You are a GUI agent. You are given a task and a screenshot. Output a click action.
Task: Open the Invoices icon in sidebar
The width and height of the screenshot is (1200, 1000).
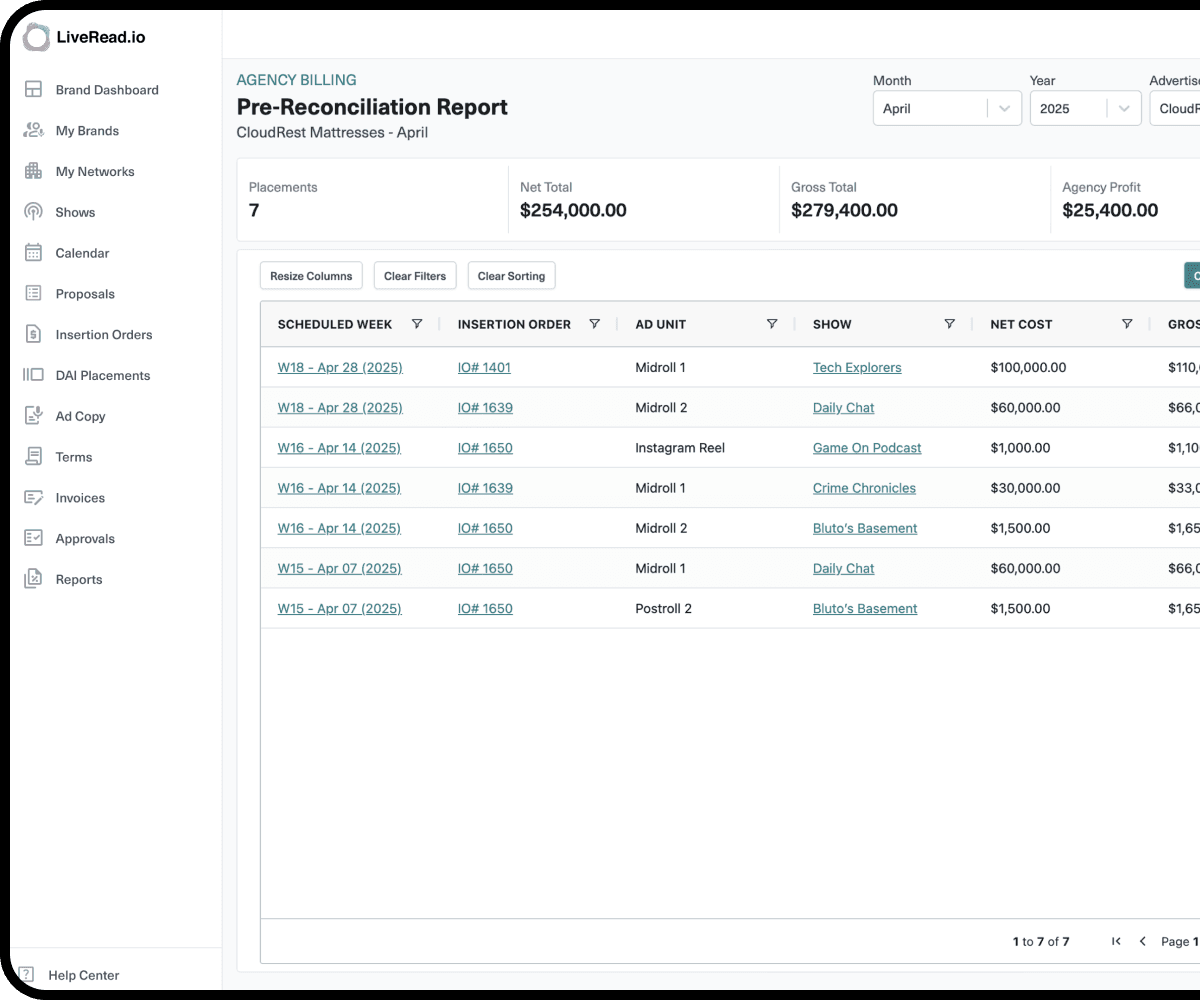coord(33,498)
